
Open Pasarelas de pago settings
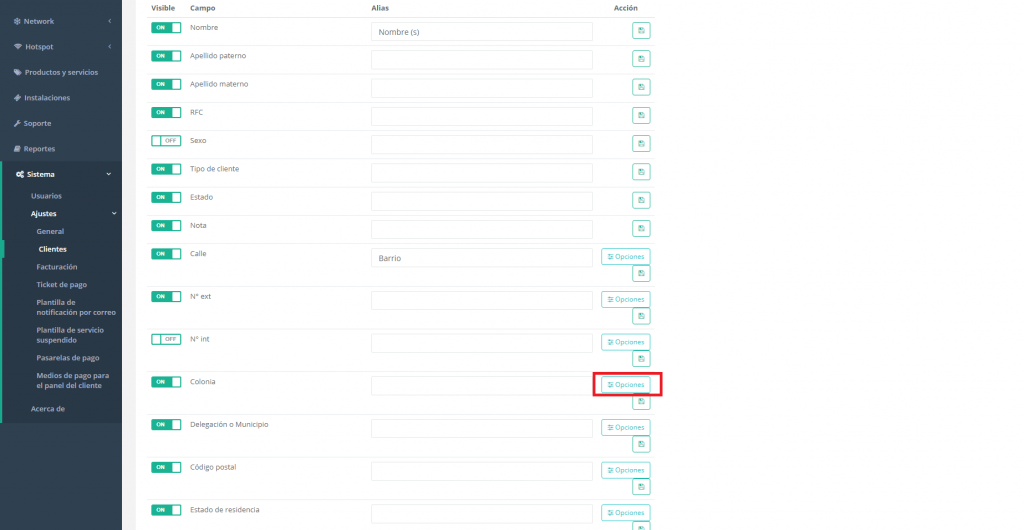click(x=68, y=358)
